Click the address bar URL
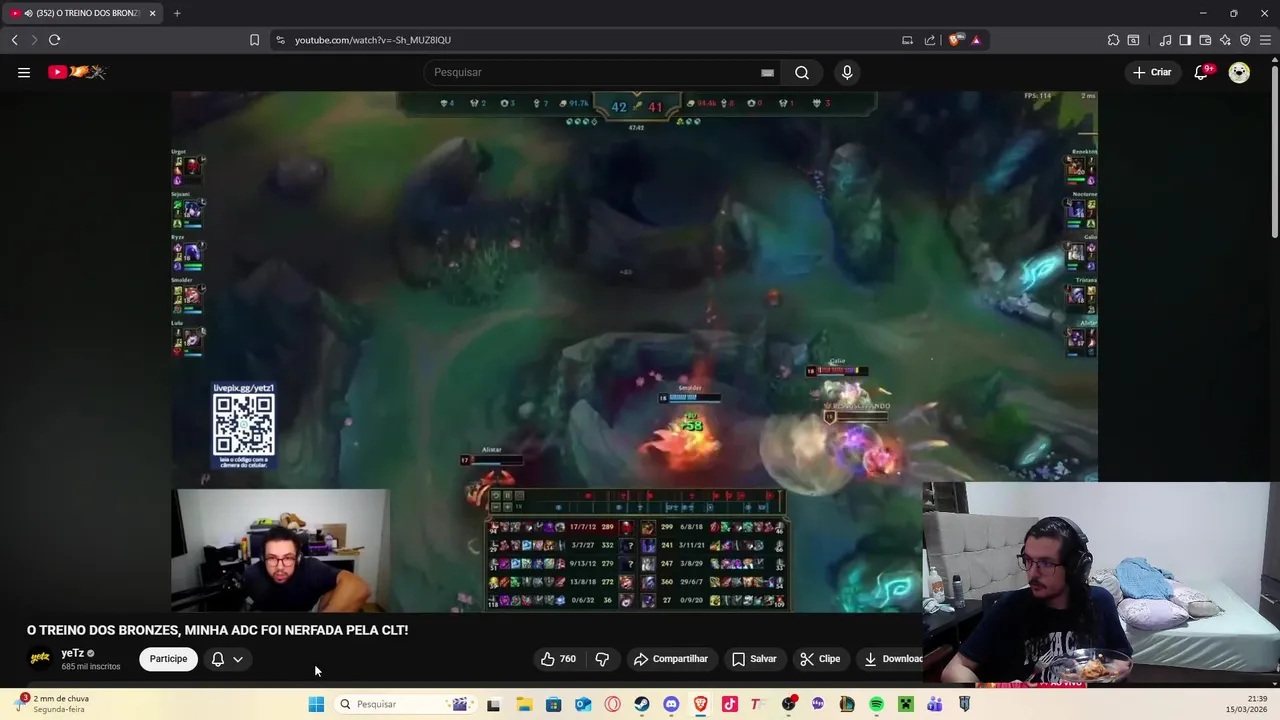The width and height of the screenshot is (1280, 720). point(372,40)
